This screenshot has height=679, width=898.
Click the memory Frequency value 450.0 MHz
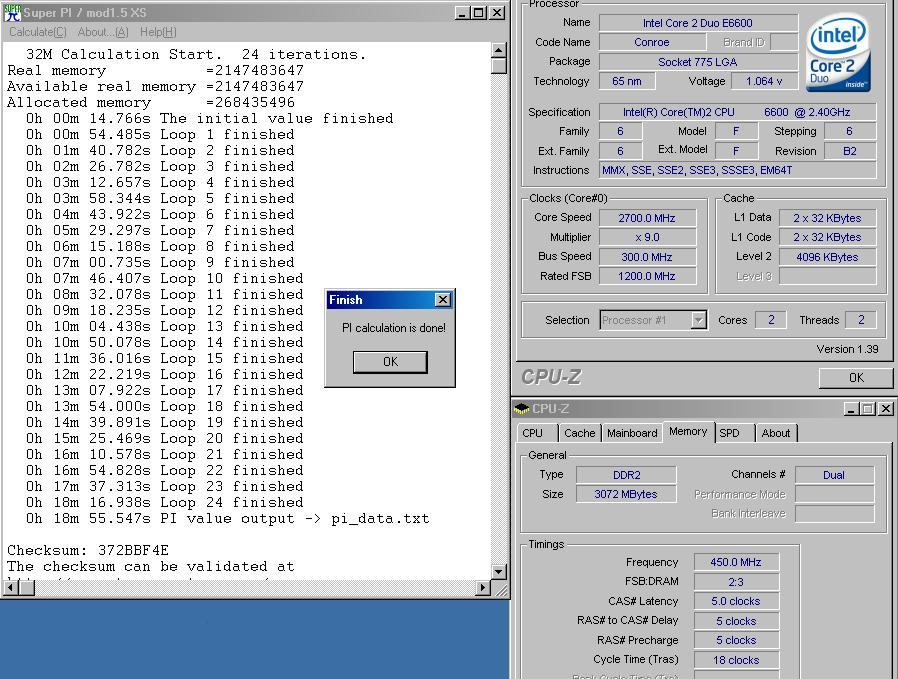[736, 562]
